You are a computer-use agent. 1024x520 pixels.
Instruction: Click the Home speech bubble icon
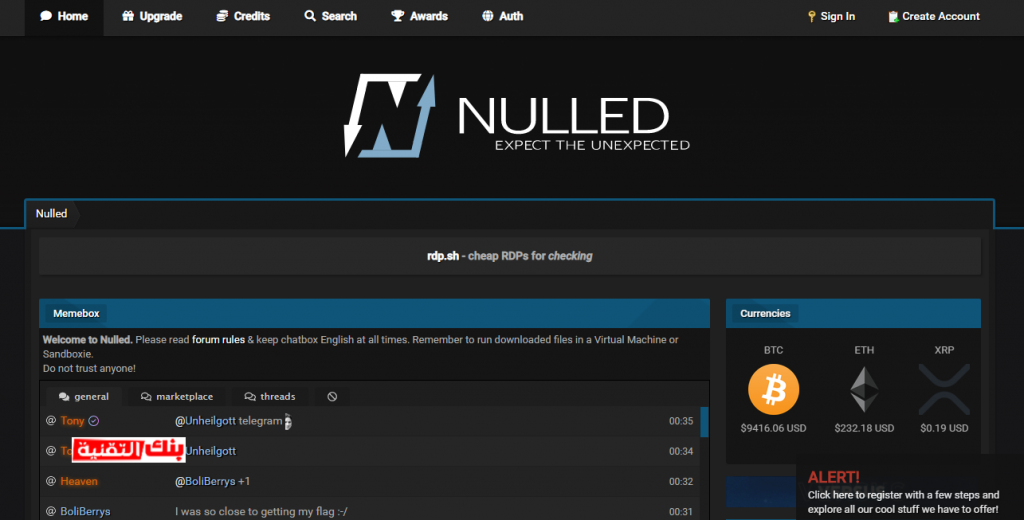[46, 16]
